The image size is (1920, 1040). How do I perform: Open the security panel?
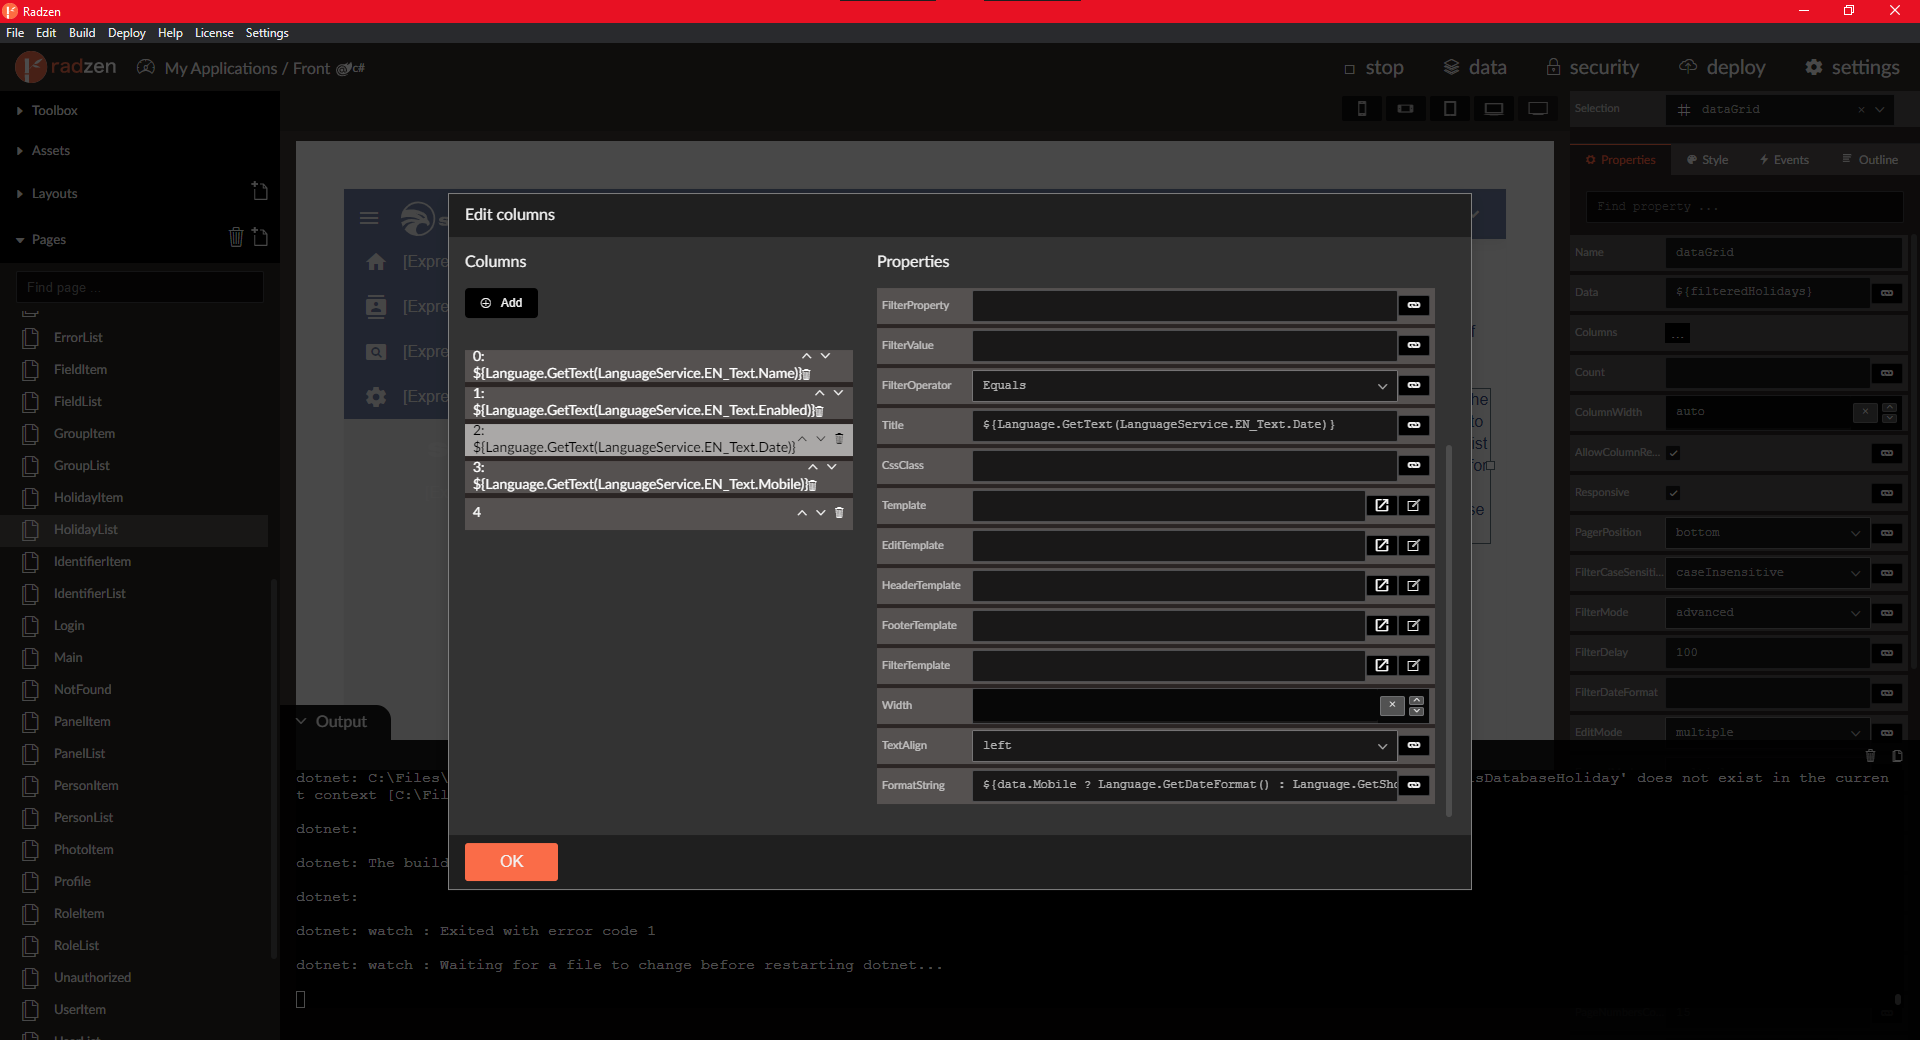tap(1592, 67)
